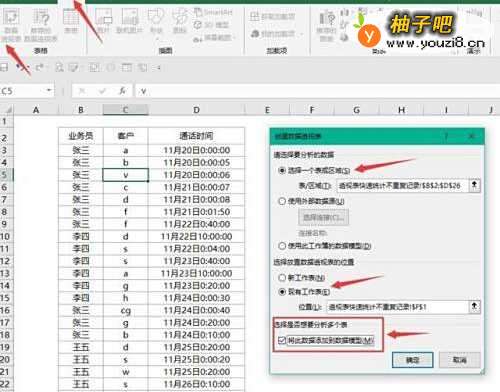Click the formula bar showing 'v'
Screen dimensions: 500x392
pos(317,91)
